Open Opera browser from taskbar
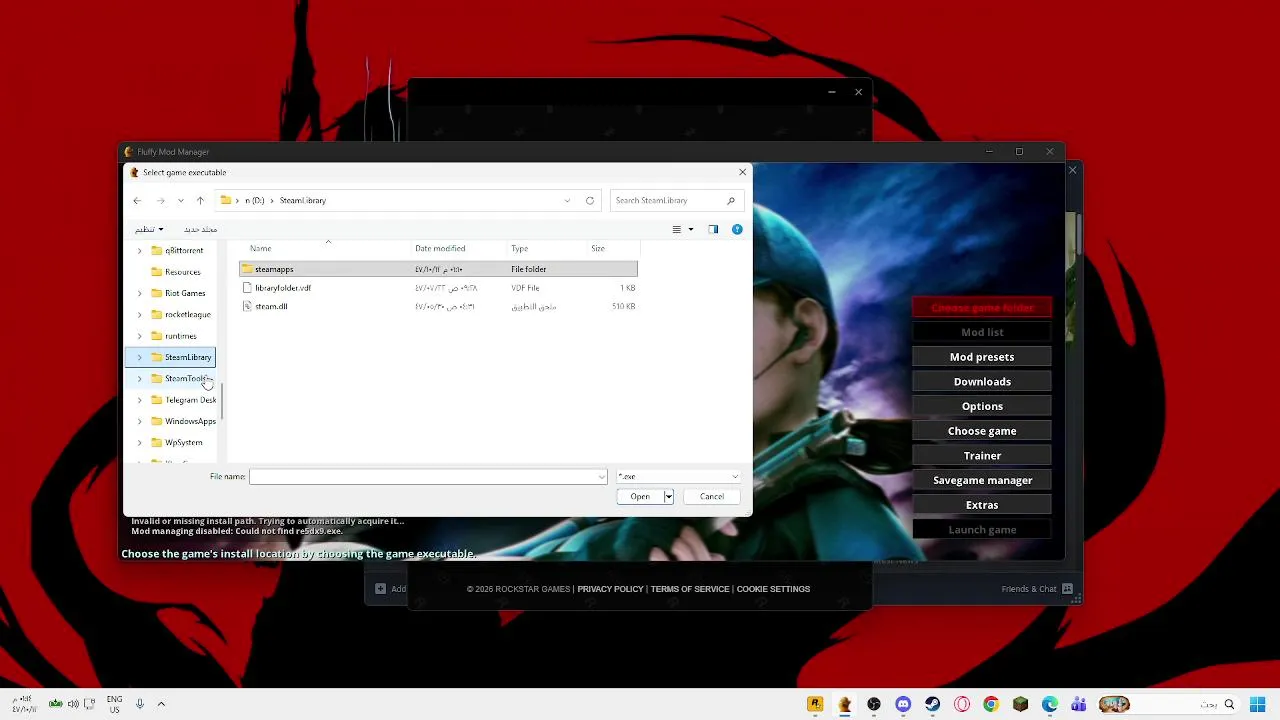Viewport: 1280px width, 720px height. coord(962,704)
